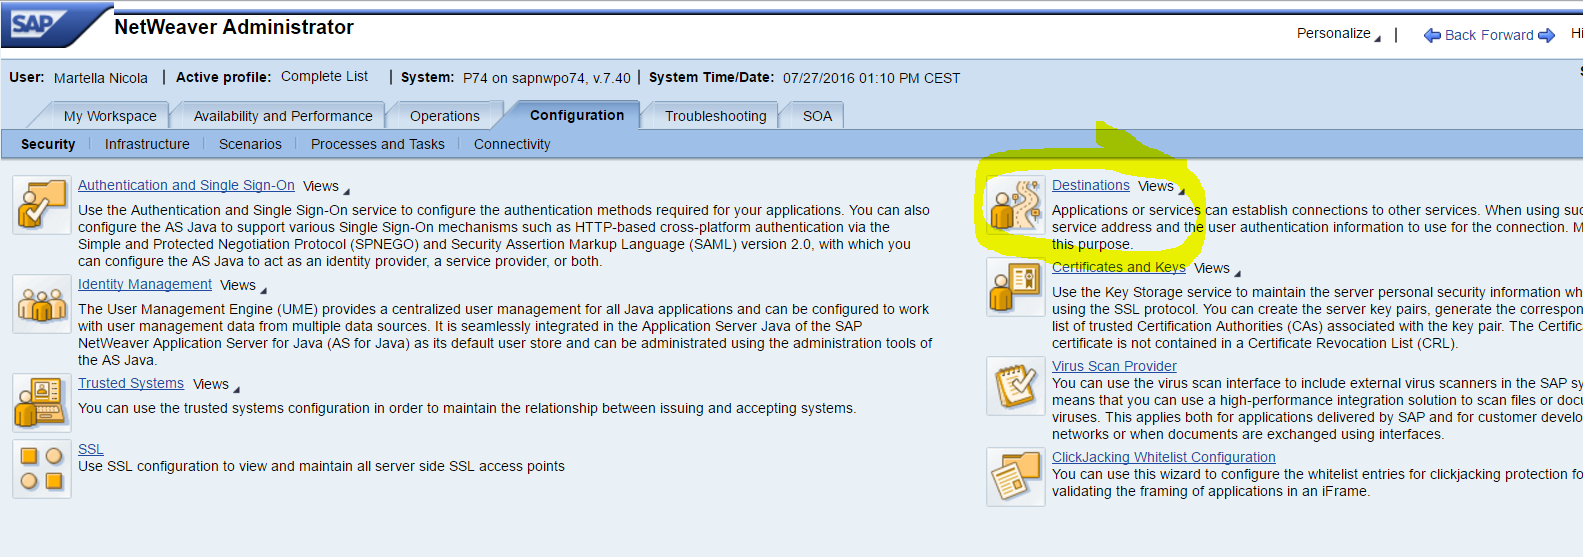This screenshot has height=557, width=1583.
Task: Expand Views menu beside Destinations
Action: tap(1161, 186)
